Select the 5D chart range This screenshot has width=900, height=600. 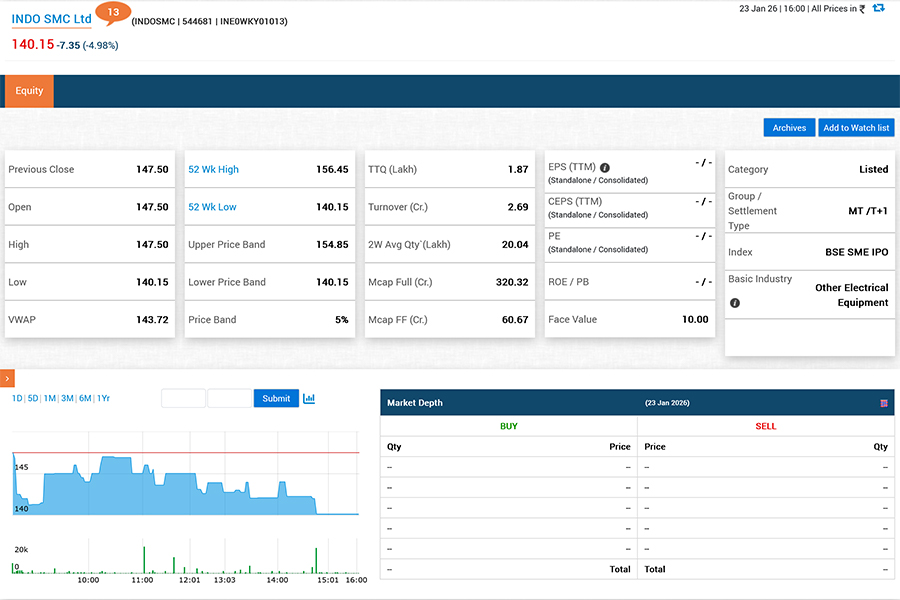click(33, 398)
